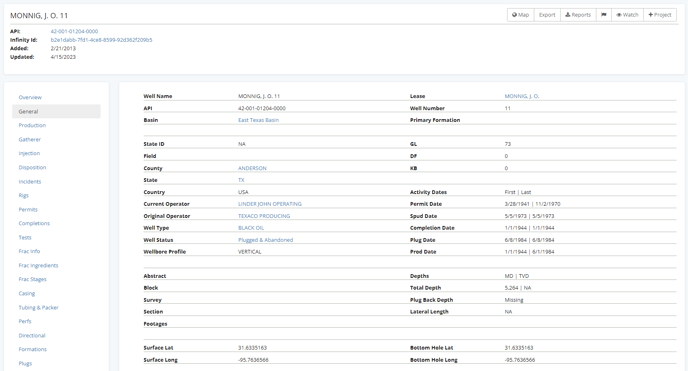
Task: Open Injection section in sidebar
Action: point(29,153)
